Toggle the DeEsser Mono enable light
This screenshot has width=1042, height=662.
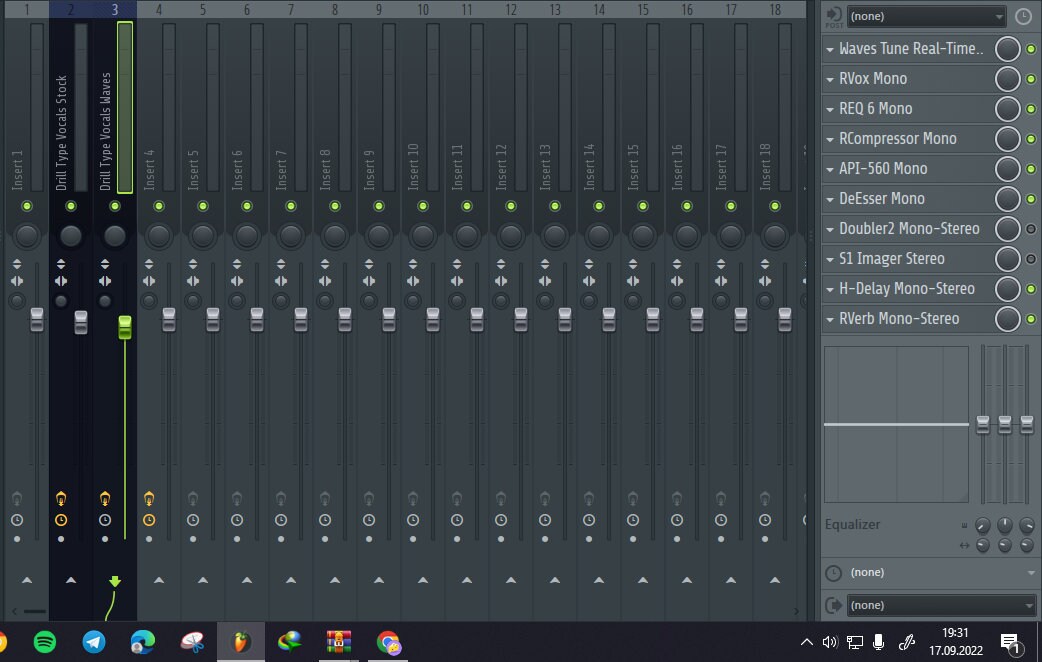(1033, 198)
